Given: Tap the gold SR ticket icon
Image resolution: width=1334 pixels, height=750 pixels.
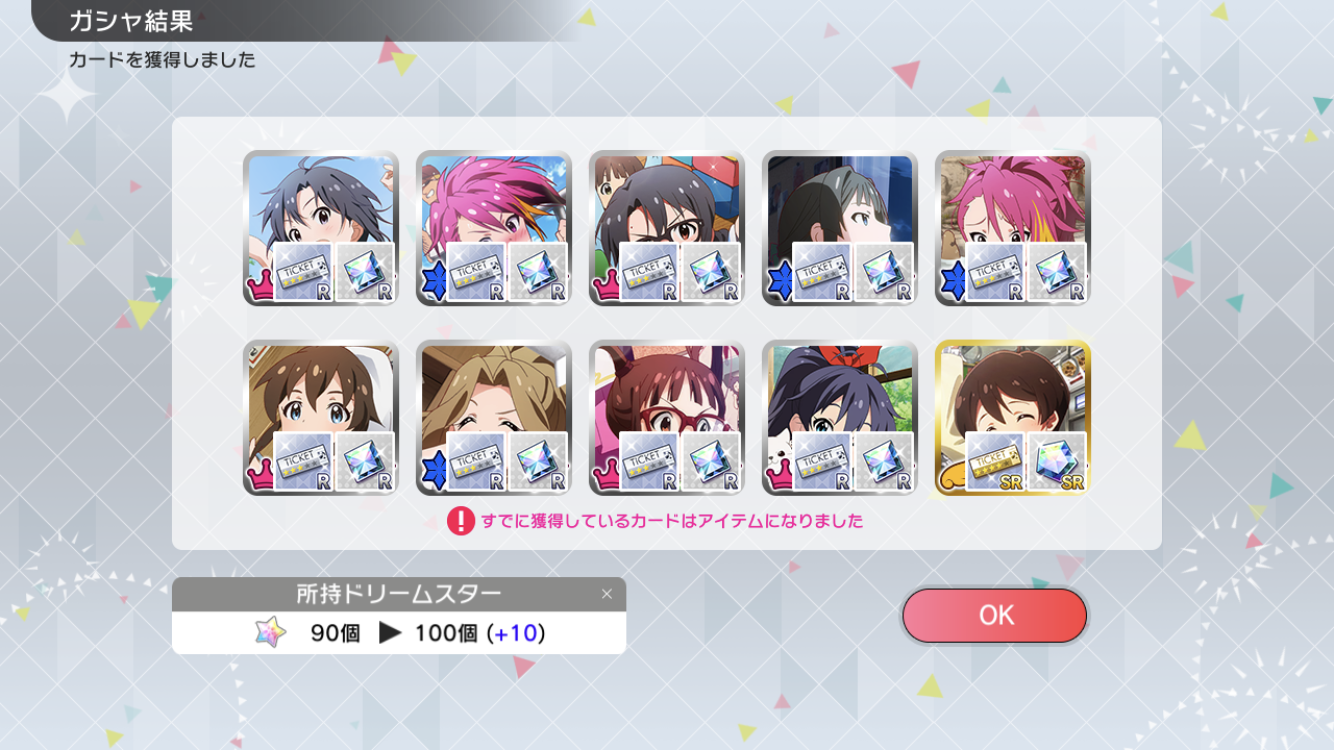Looking at the screenshot, I should point(995,461).
